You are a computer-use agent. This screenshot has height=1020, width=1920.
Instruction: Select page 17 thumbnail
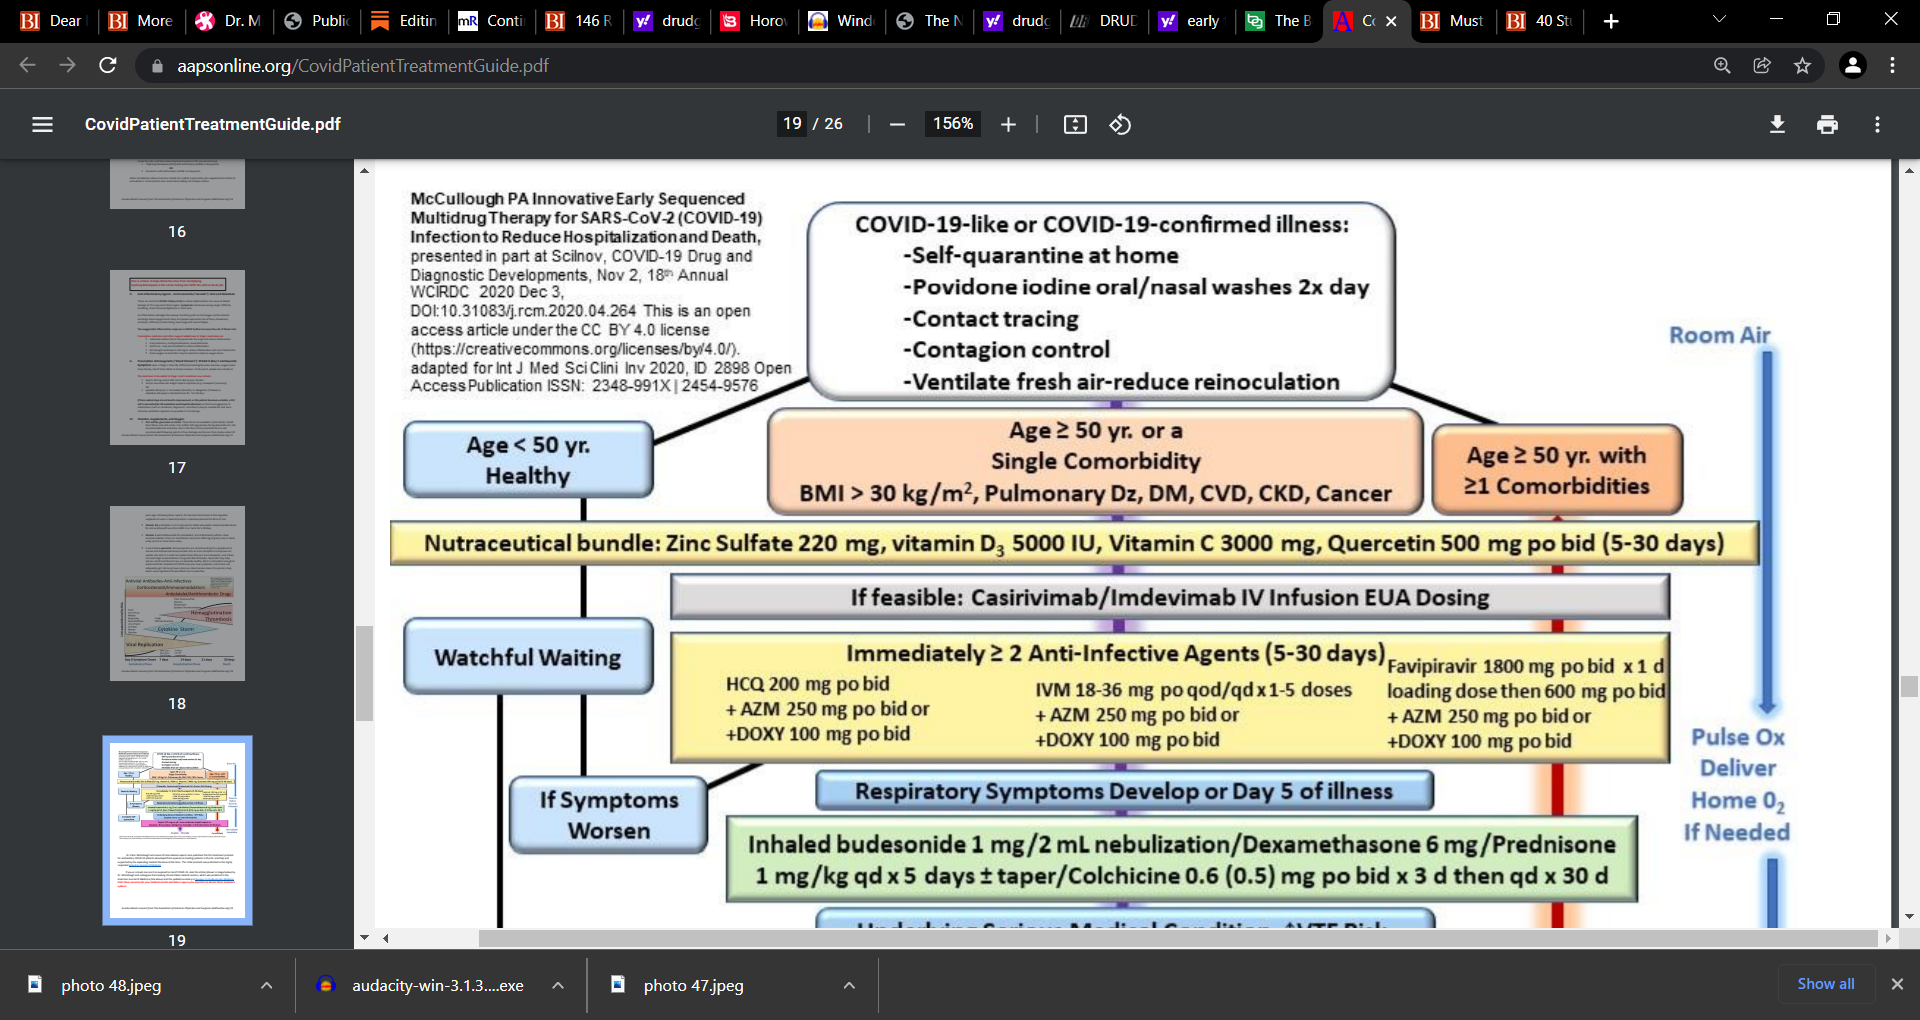pyautogui.click(x=177, y=357)
